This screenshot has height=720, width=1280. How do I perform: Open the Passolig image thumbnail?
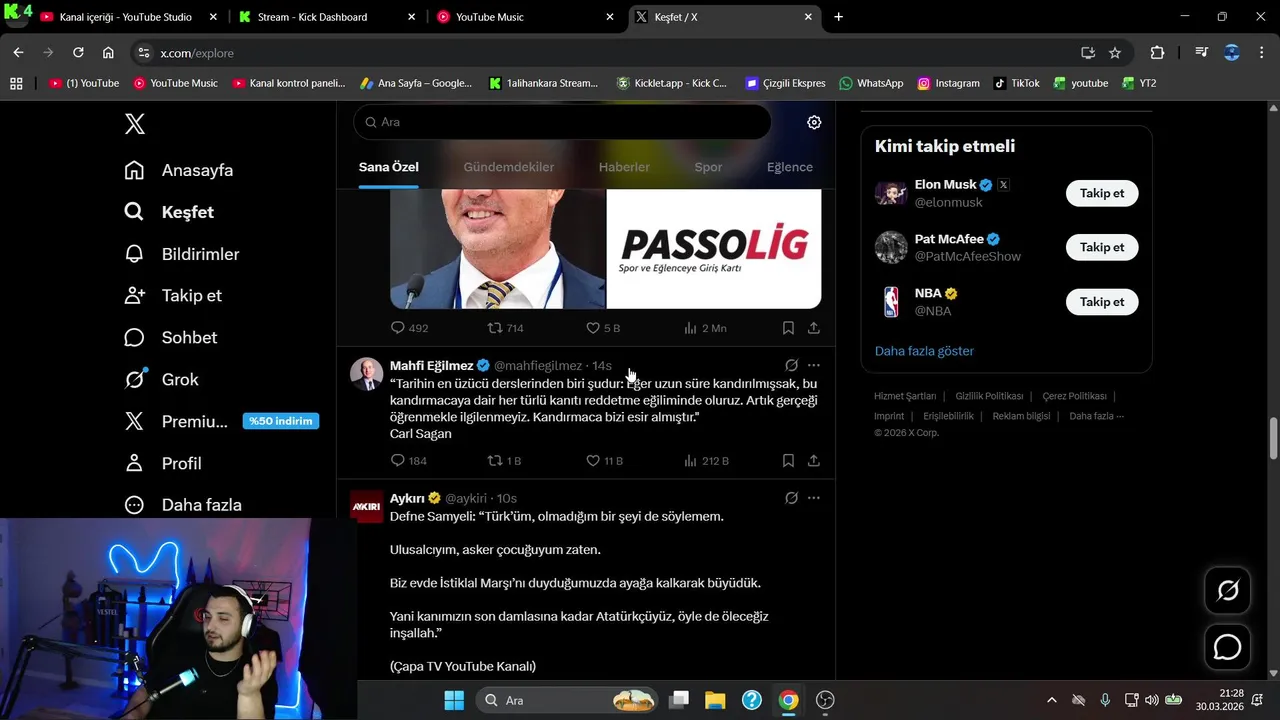714,249
